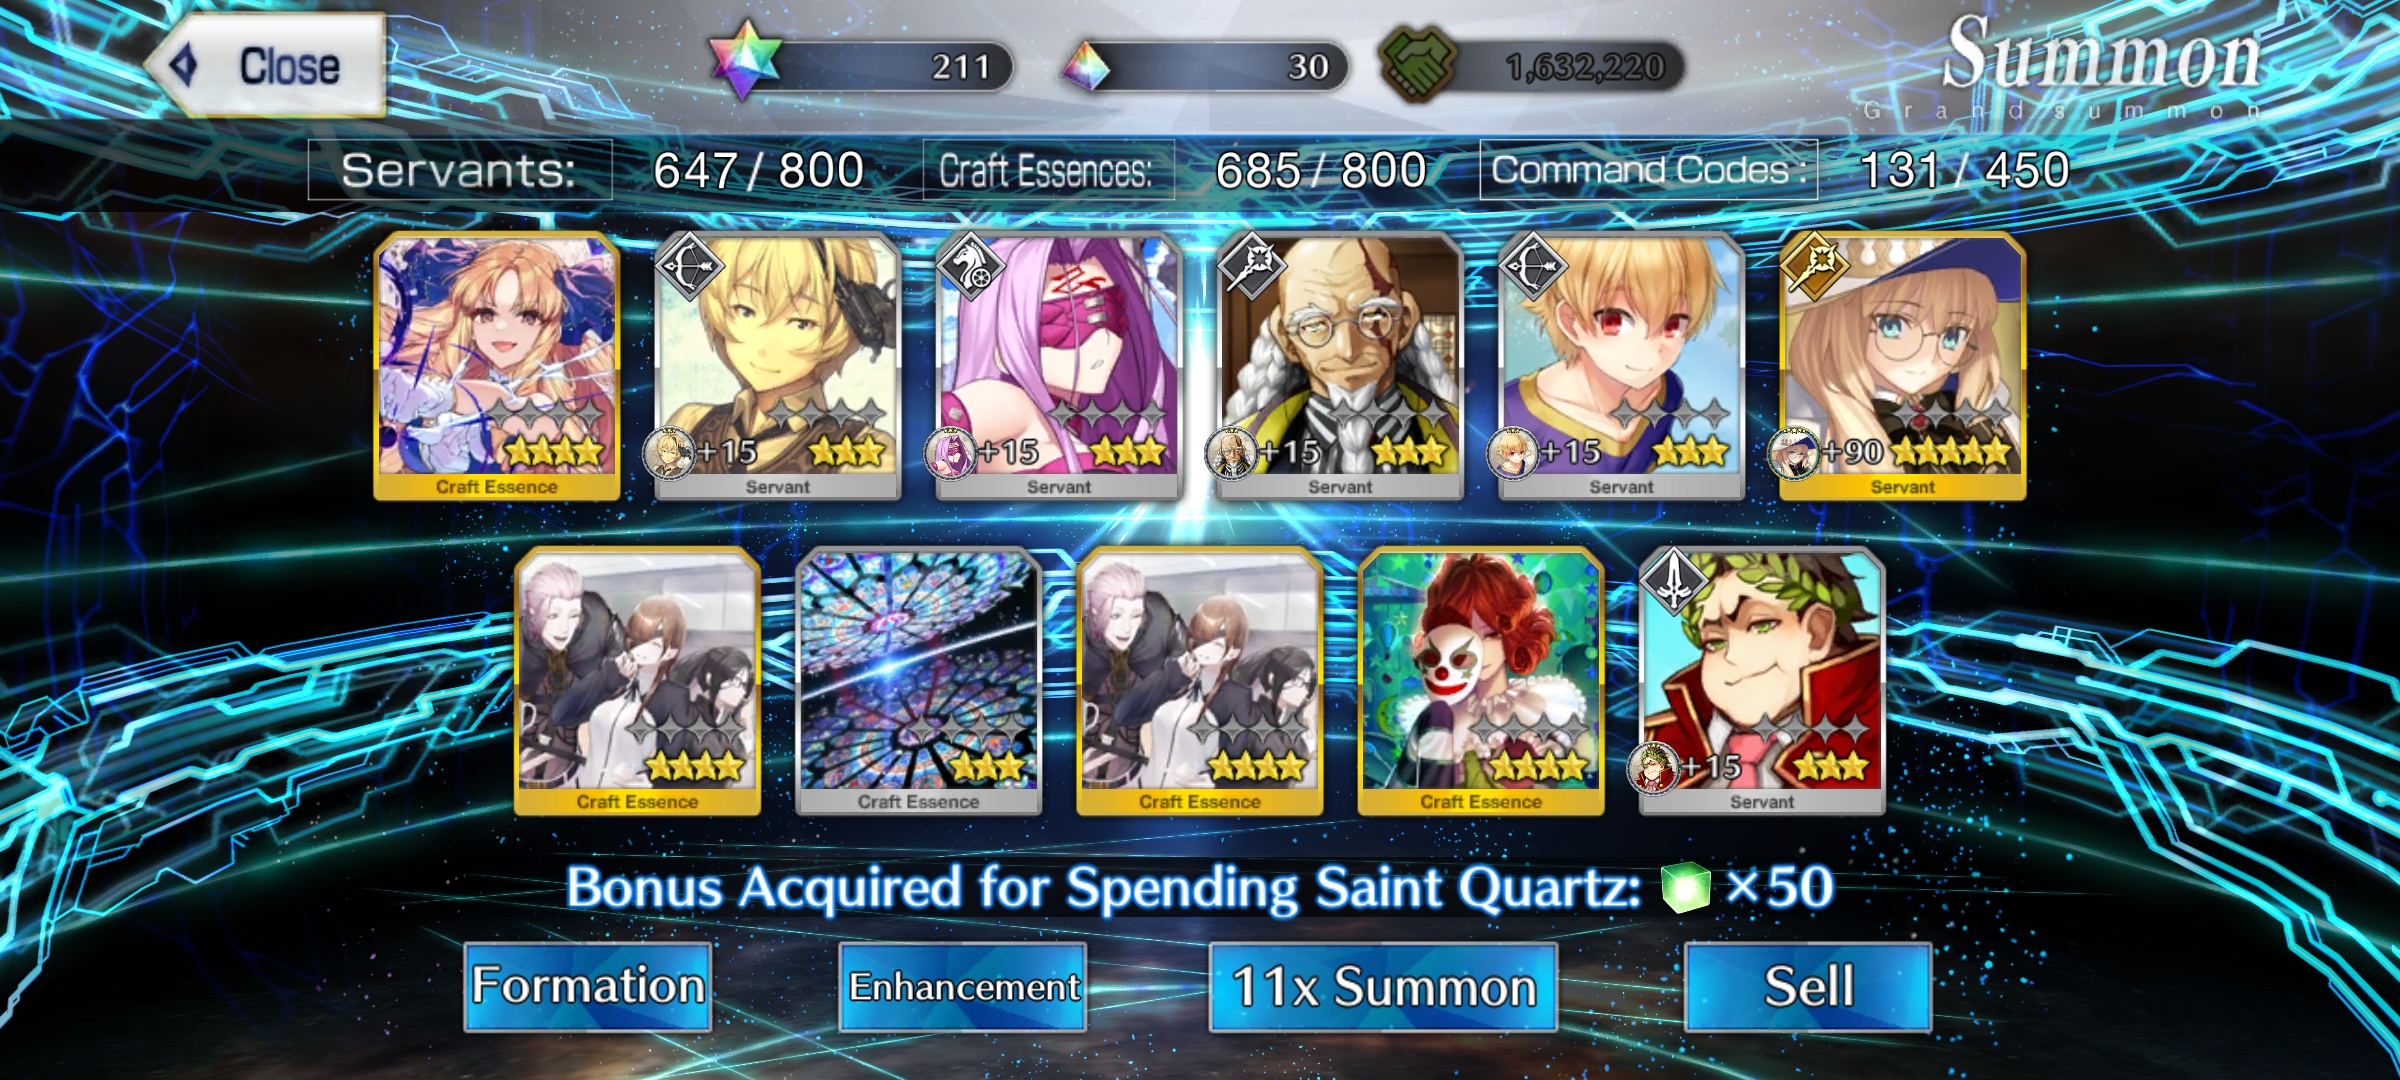The height and width of the screenshot is (1080, 2400).
Task: Select the elderly man with glasses servant card
Action: click(x=1340, y=366)
